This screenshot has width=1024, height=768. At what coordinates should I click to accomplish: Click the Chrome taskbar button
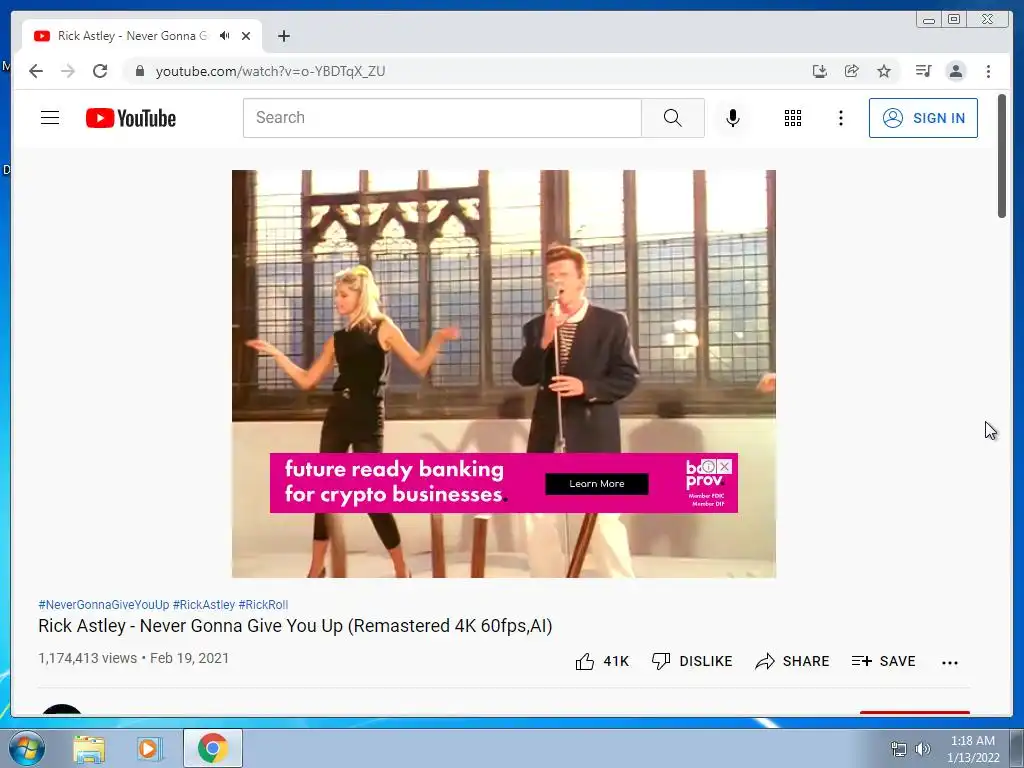[x=213, y=748]
